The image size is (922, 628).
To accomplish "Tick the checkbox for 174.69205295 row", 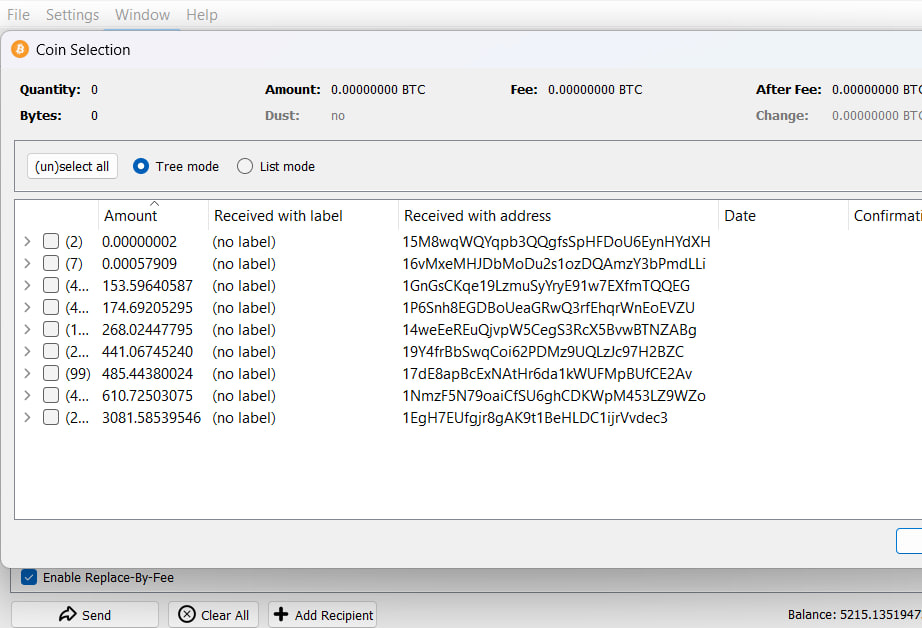I will 51,307.
